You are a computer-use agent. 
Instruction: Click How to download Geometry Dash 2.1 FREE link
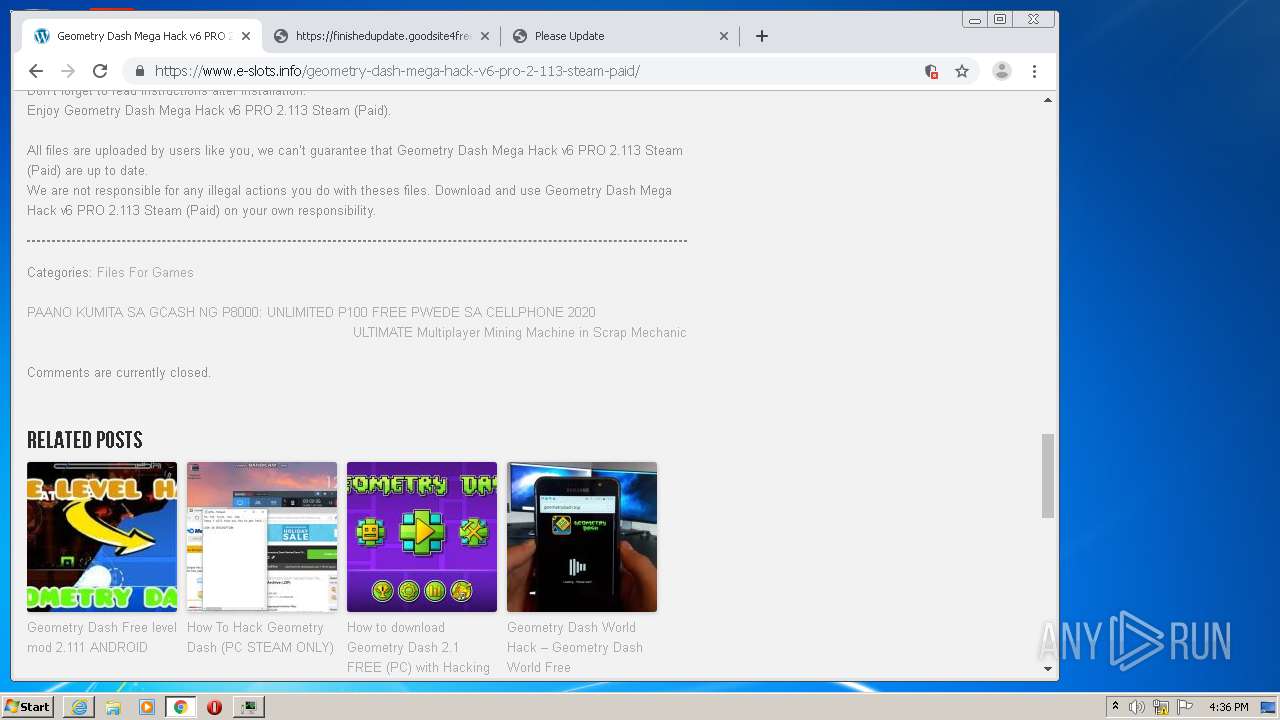click(418, 647)
